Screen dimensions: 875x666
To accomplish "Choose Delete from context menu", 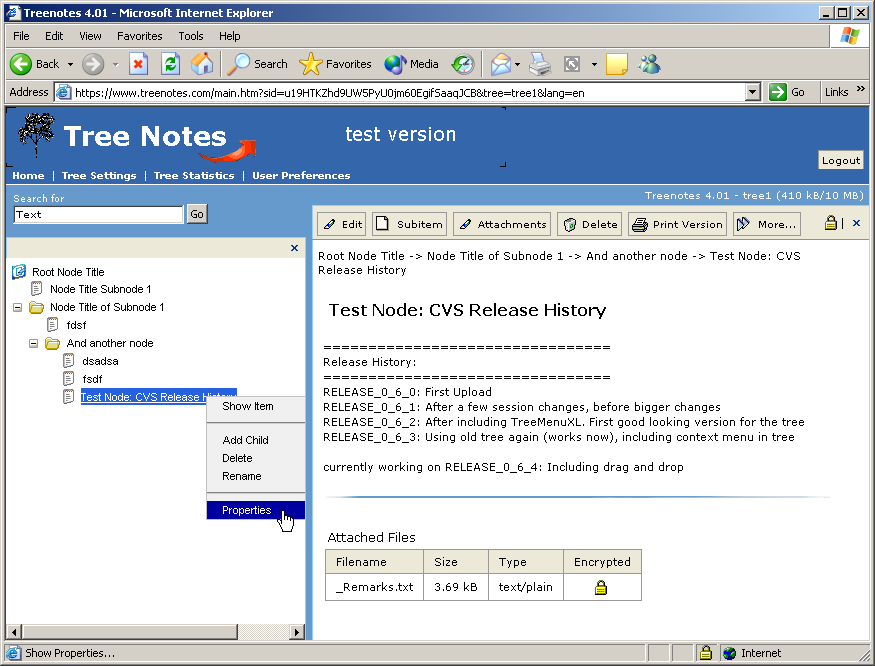I will coord(237,458).
